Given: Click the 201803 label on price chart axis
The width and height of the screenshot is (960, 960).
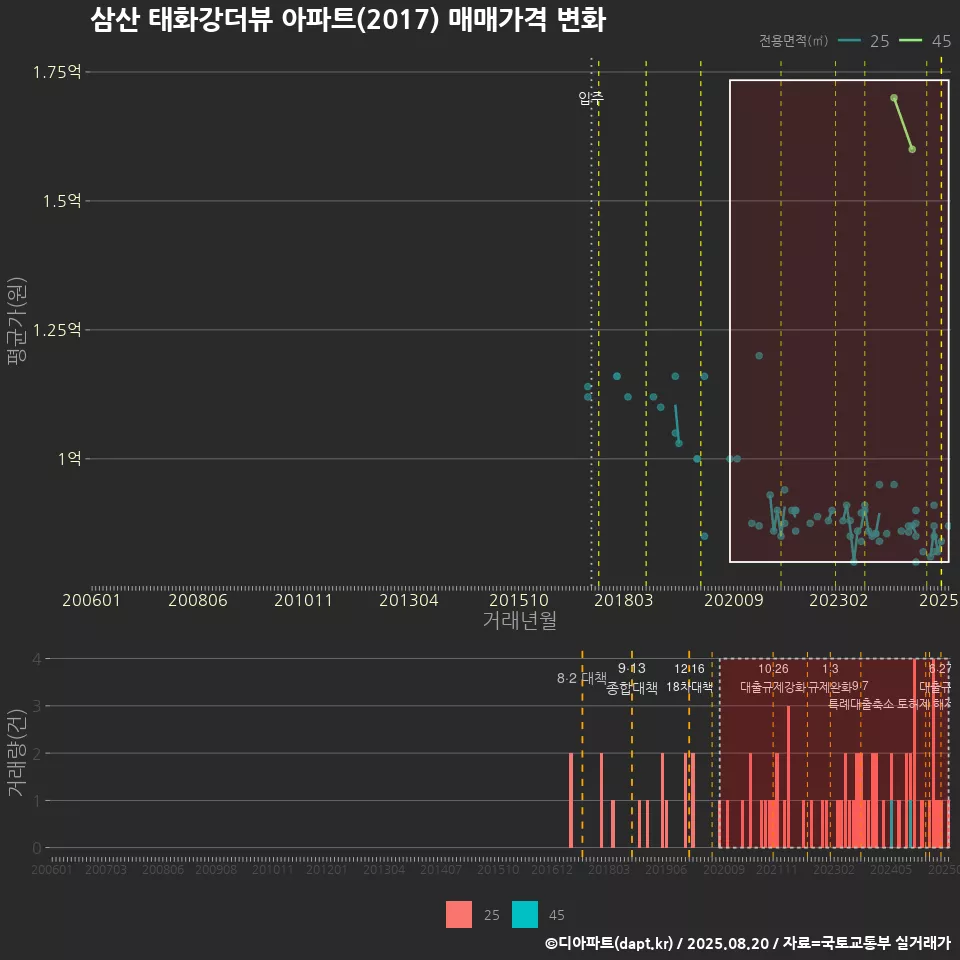Looking at the screenshot, I should pyautogui.click(x=624, y=601).
